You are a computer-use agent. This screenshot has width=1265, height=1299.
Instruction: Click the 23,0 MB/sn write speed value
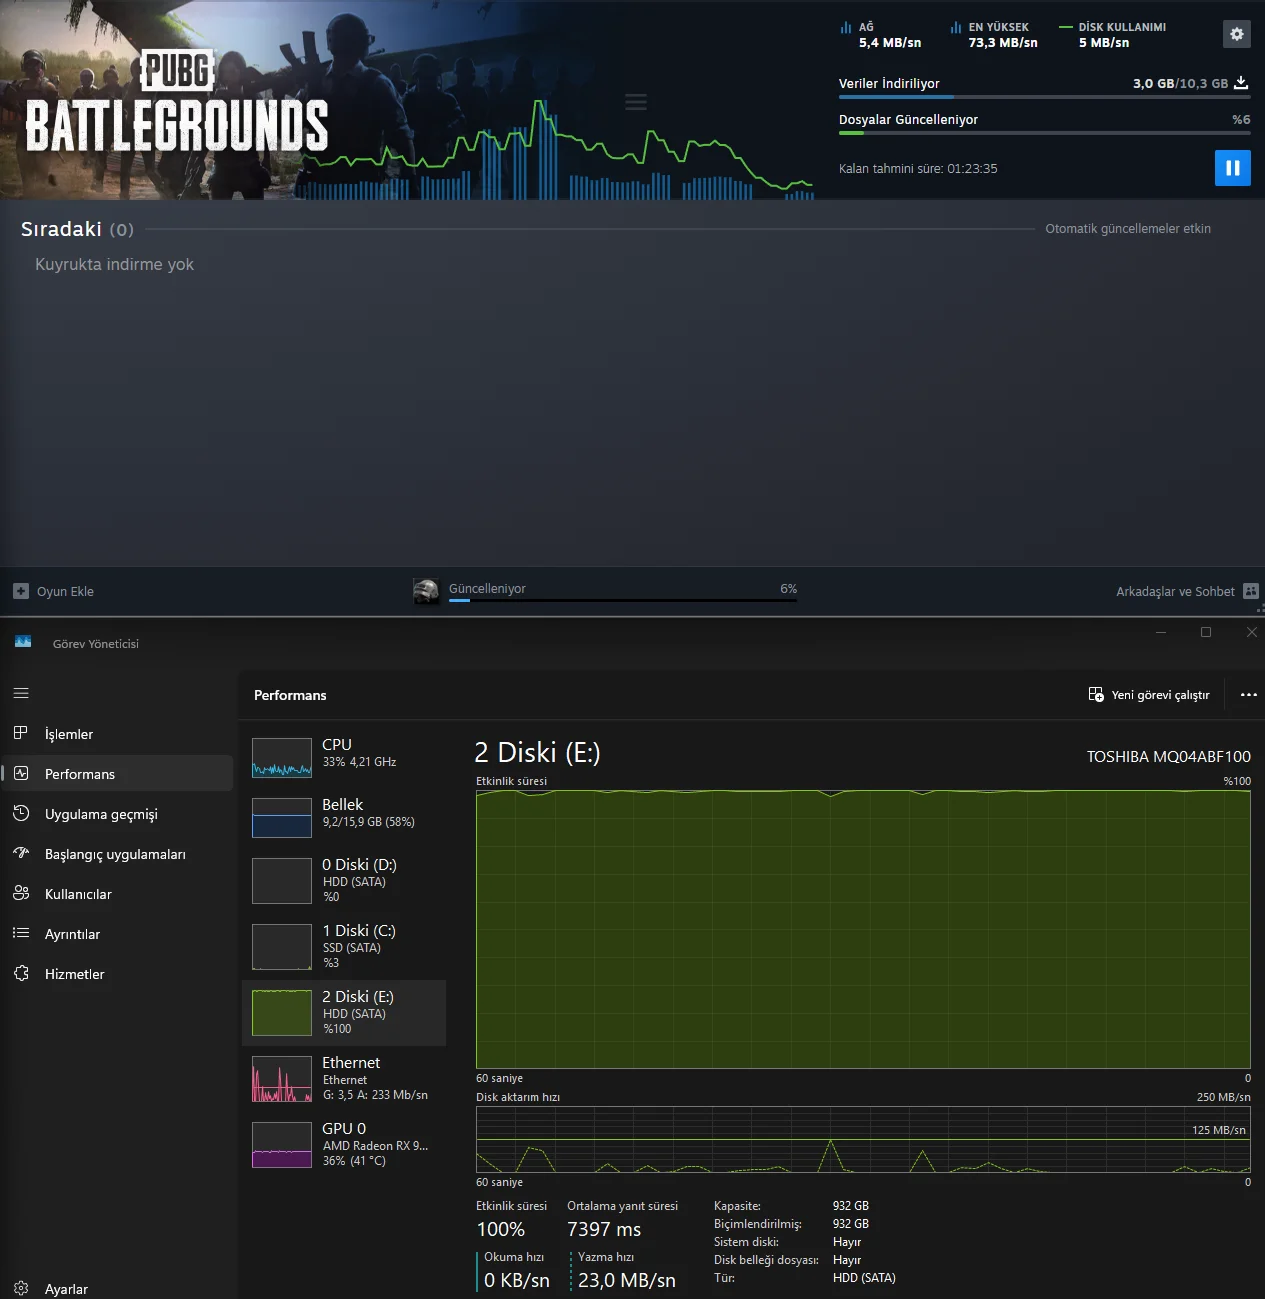627,1280
